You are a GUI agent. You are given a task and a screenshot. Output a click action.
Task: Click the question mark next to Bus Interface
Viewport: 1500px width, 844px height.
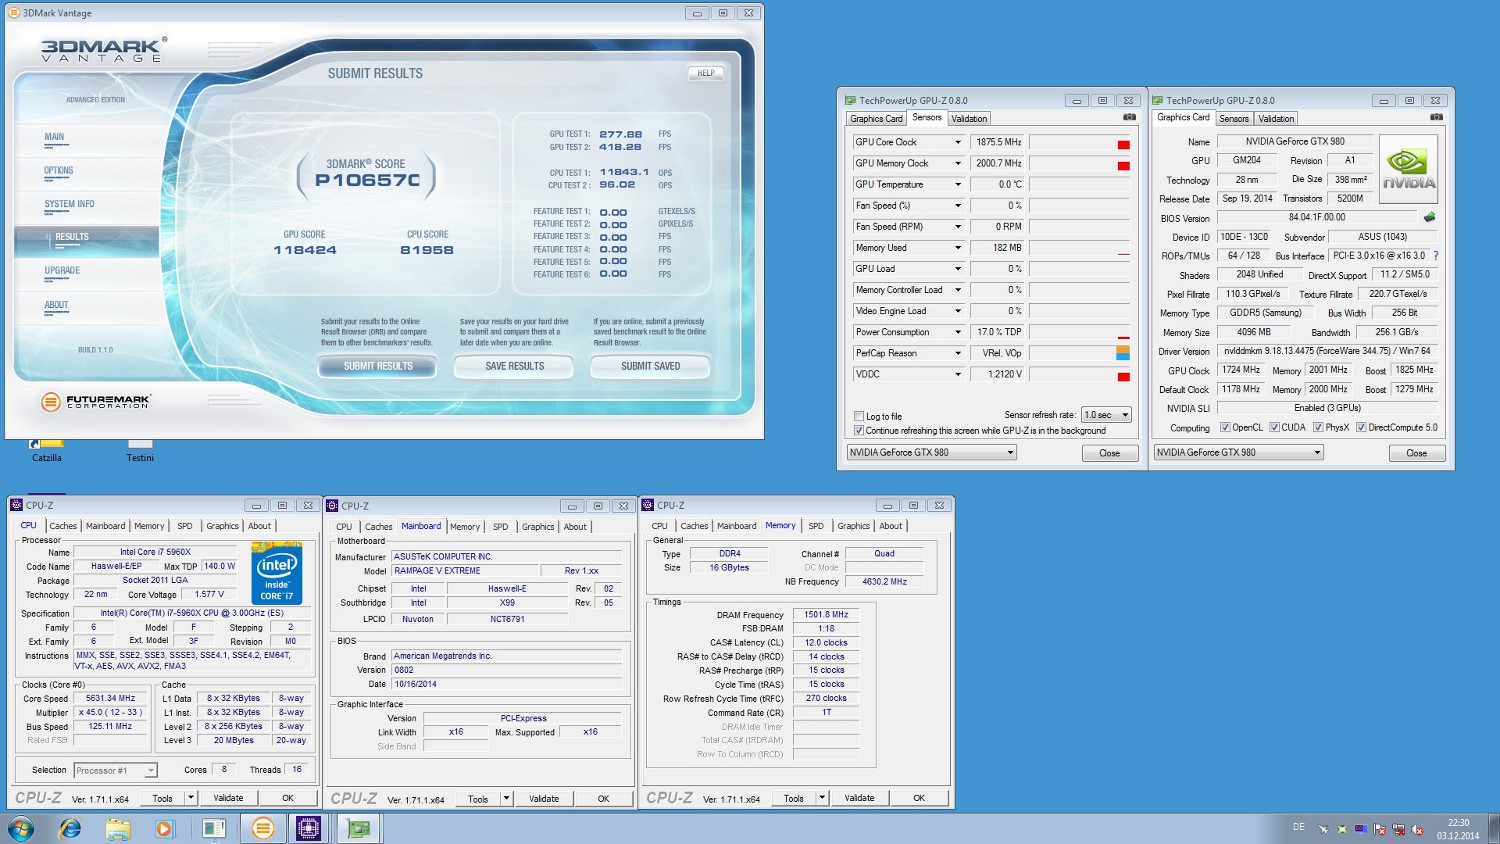1436,256
